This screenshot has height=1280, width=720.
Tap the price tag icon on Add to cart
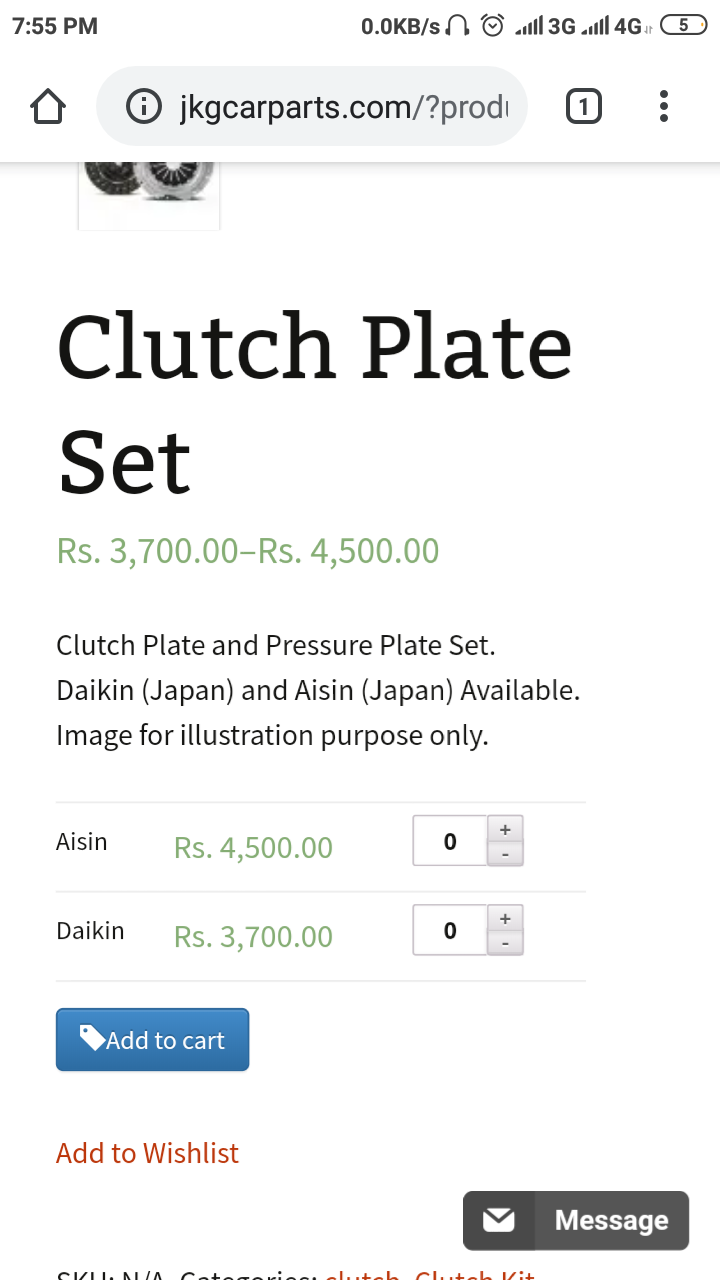(92, 1037)
